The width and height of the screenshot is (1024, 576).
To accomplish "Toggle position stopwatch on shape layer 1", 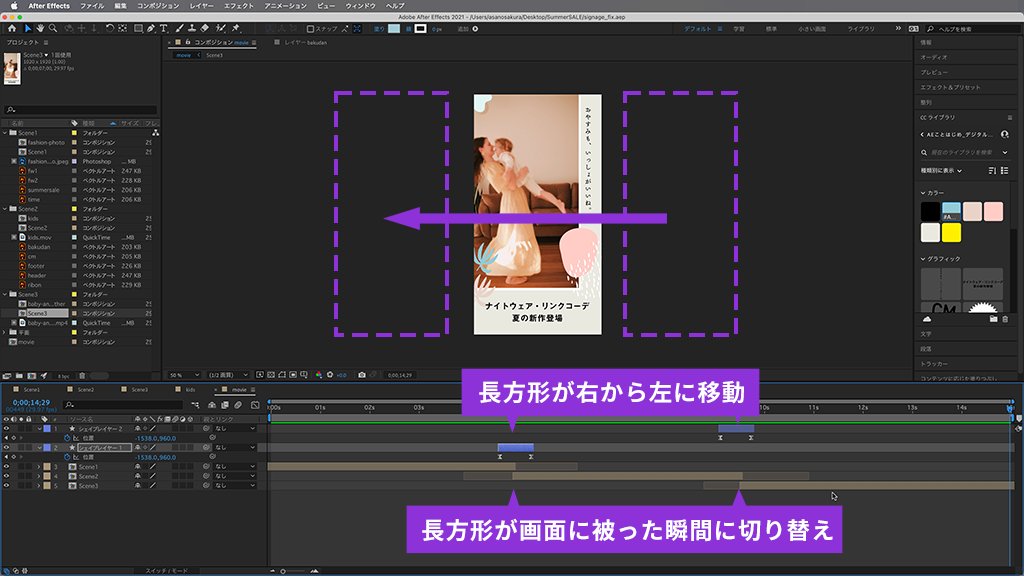I will click(67, 457).
